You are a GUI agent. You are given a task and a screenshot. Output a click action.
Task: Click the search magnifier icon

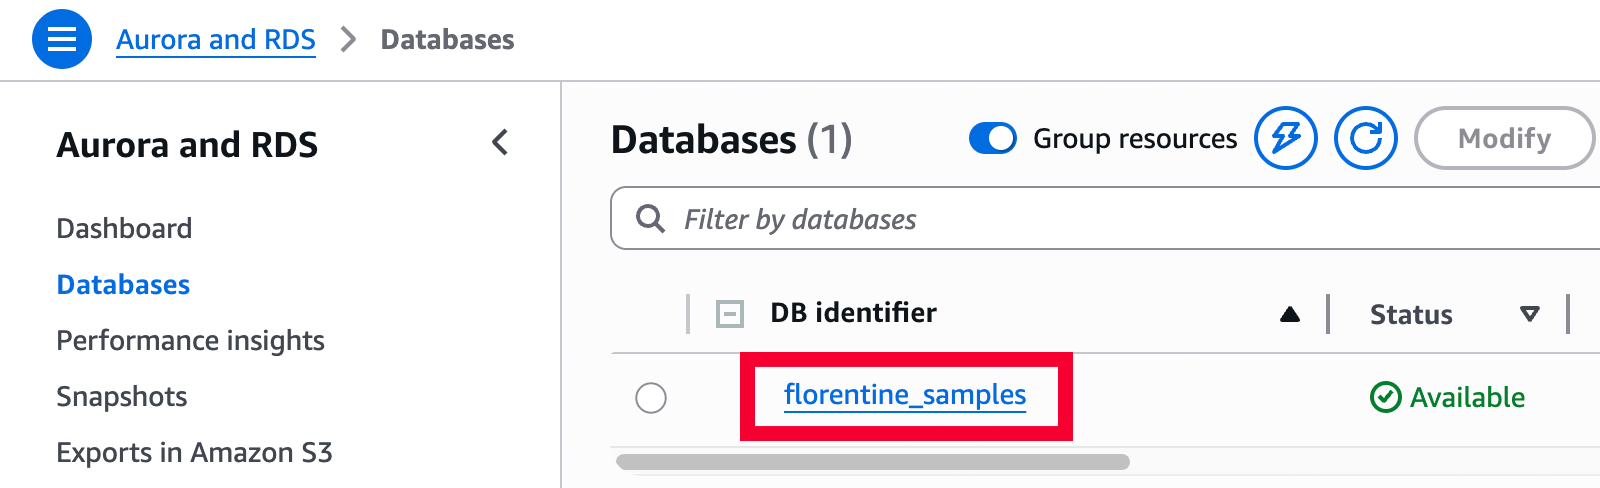(650, 219)
